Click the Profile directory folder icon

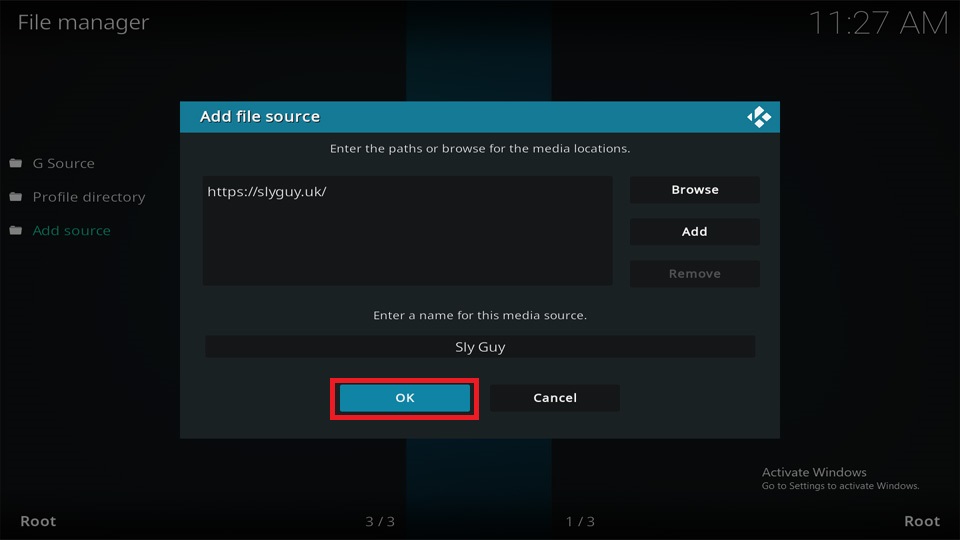click(x=16, y=197)
